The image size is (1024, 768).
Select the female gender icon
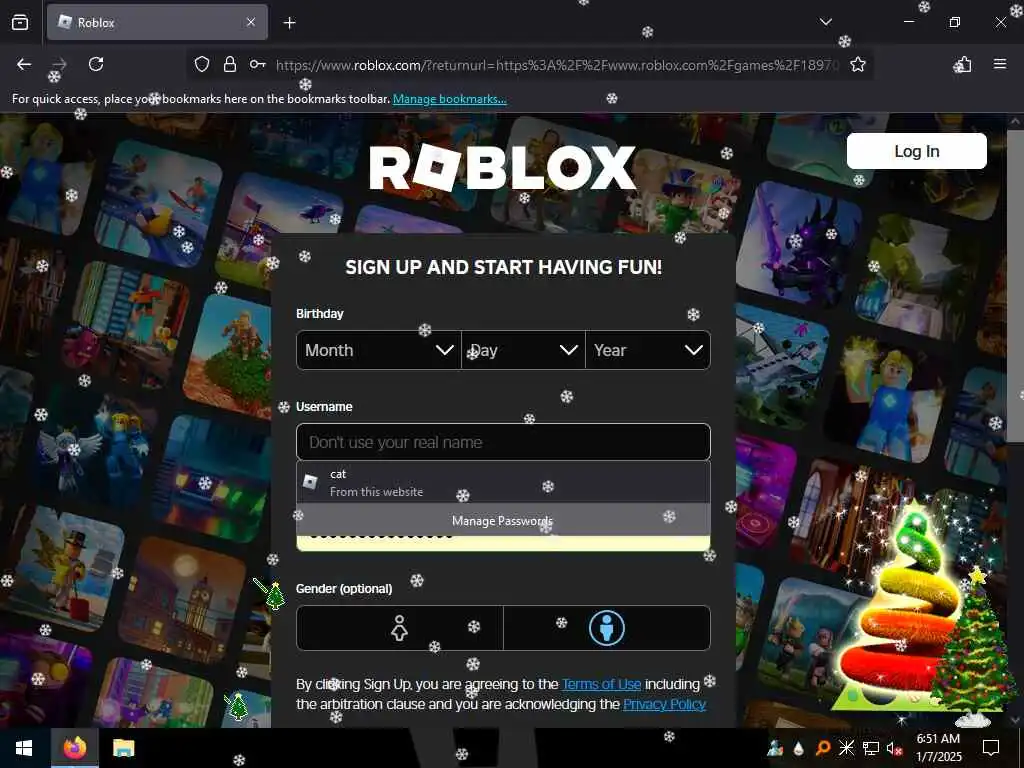pos(400,628)
